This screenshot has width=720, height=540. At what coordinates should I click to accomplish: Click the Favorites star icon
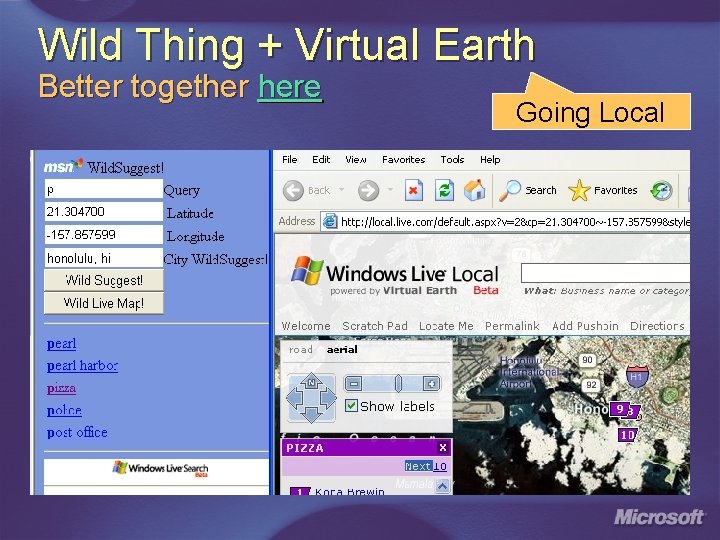click(579, 190)
